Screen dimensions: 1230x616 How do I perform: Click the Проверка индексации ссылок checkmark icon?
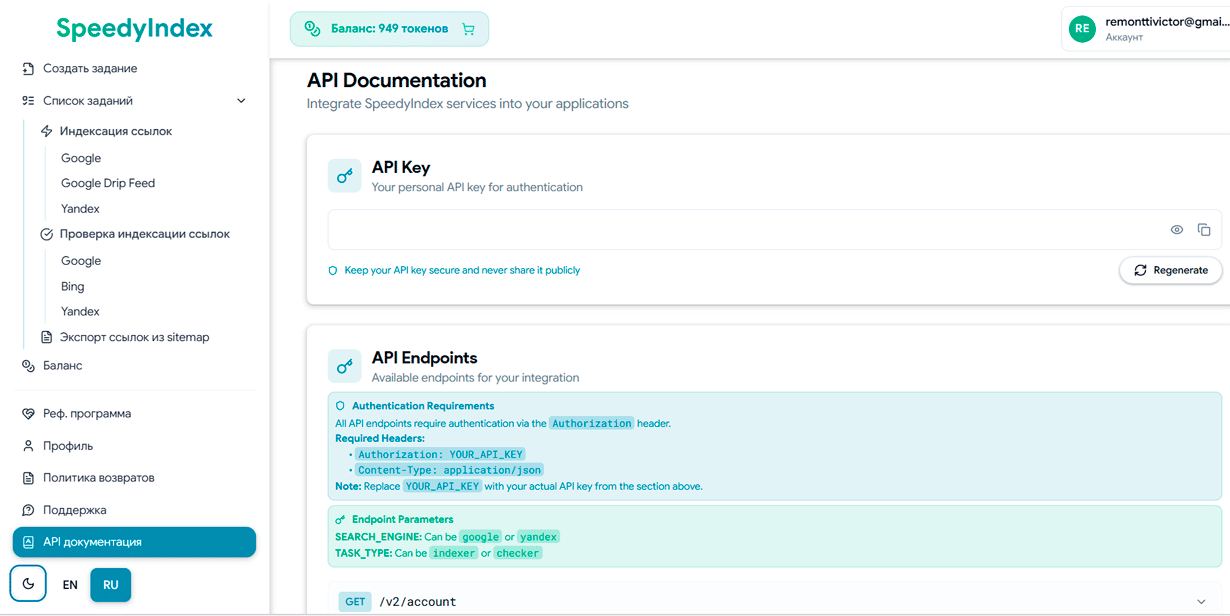coord(46,234)
